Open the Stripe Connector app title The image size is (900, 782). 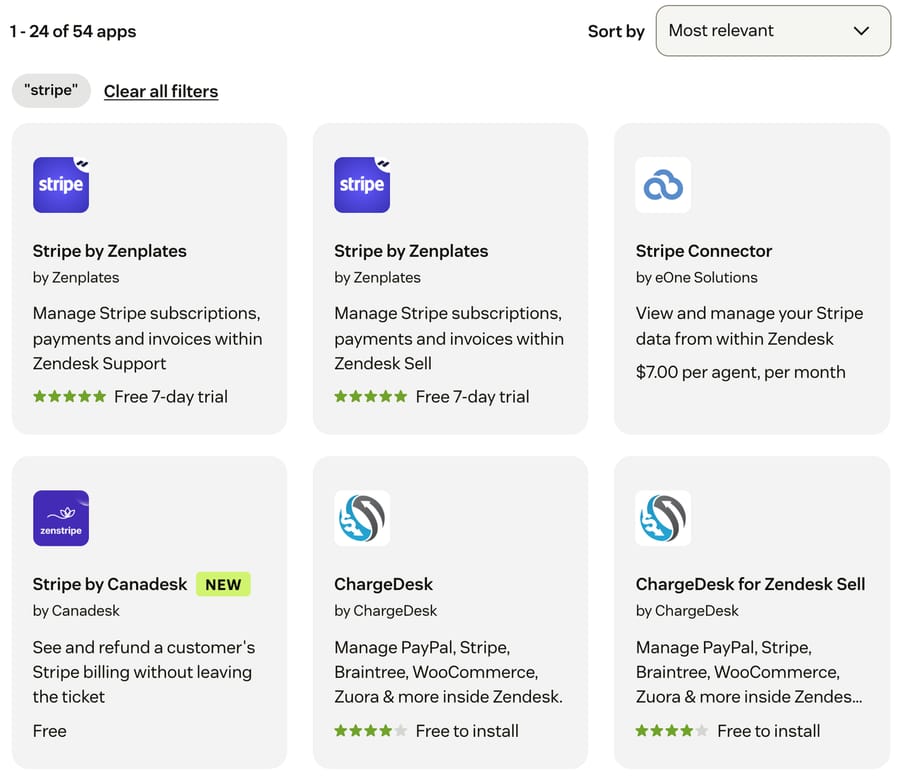(704, 251)
